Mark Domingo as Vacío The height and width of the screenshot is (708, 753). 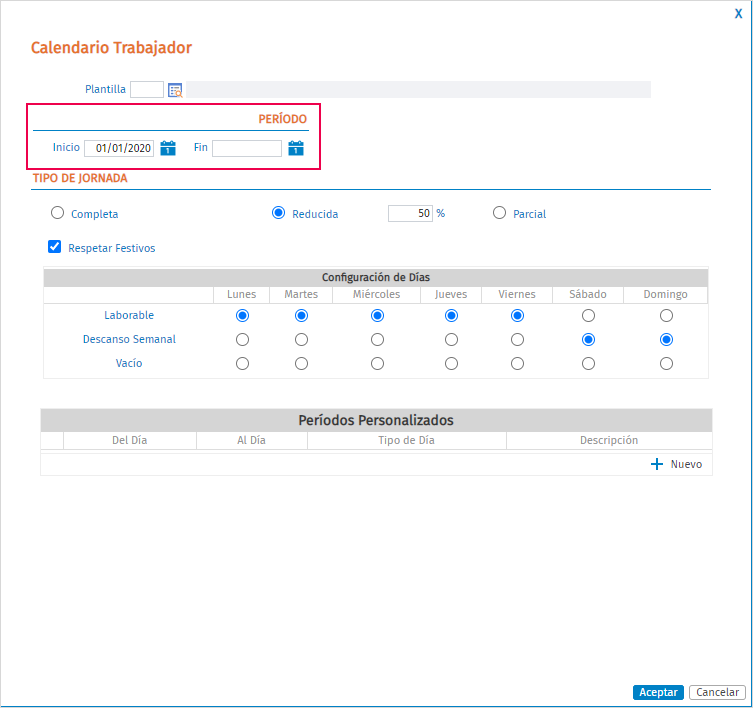[x=666, y=364]
